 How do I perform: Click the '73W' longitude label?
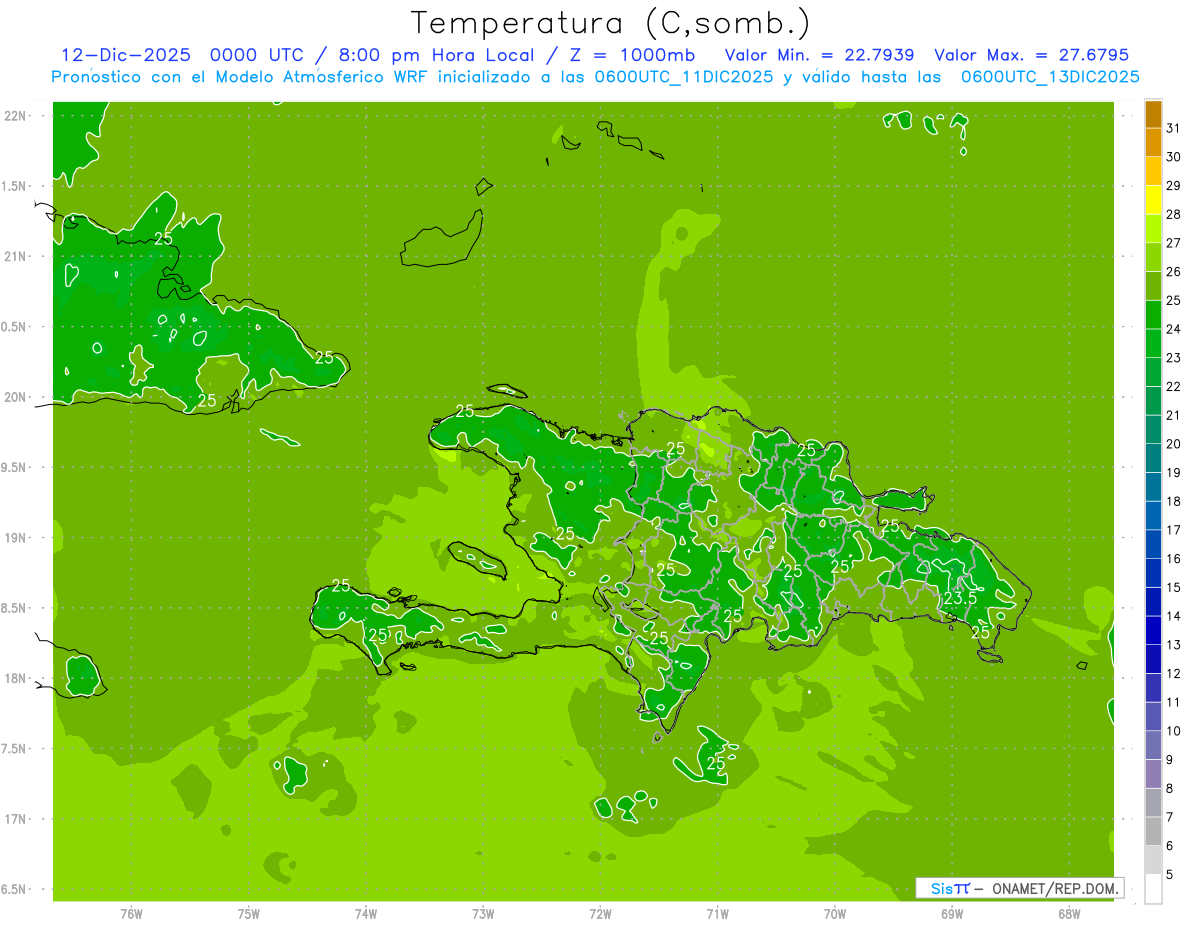point(483,914)
